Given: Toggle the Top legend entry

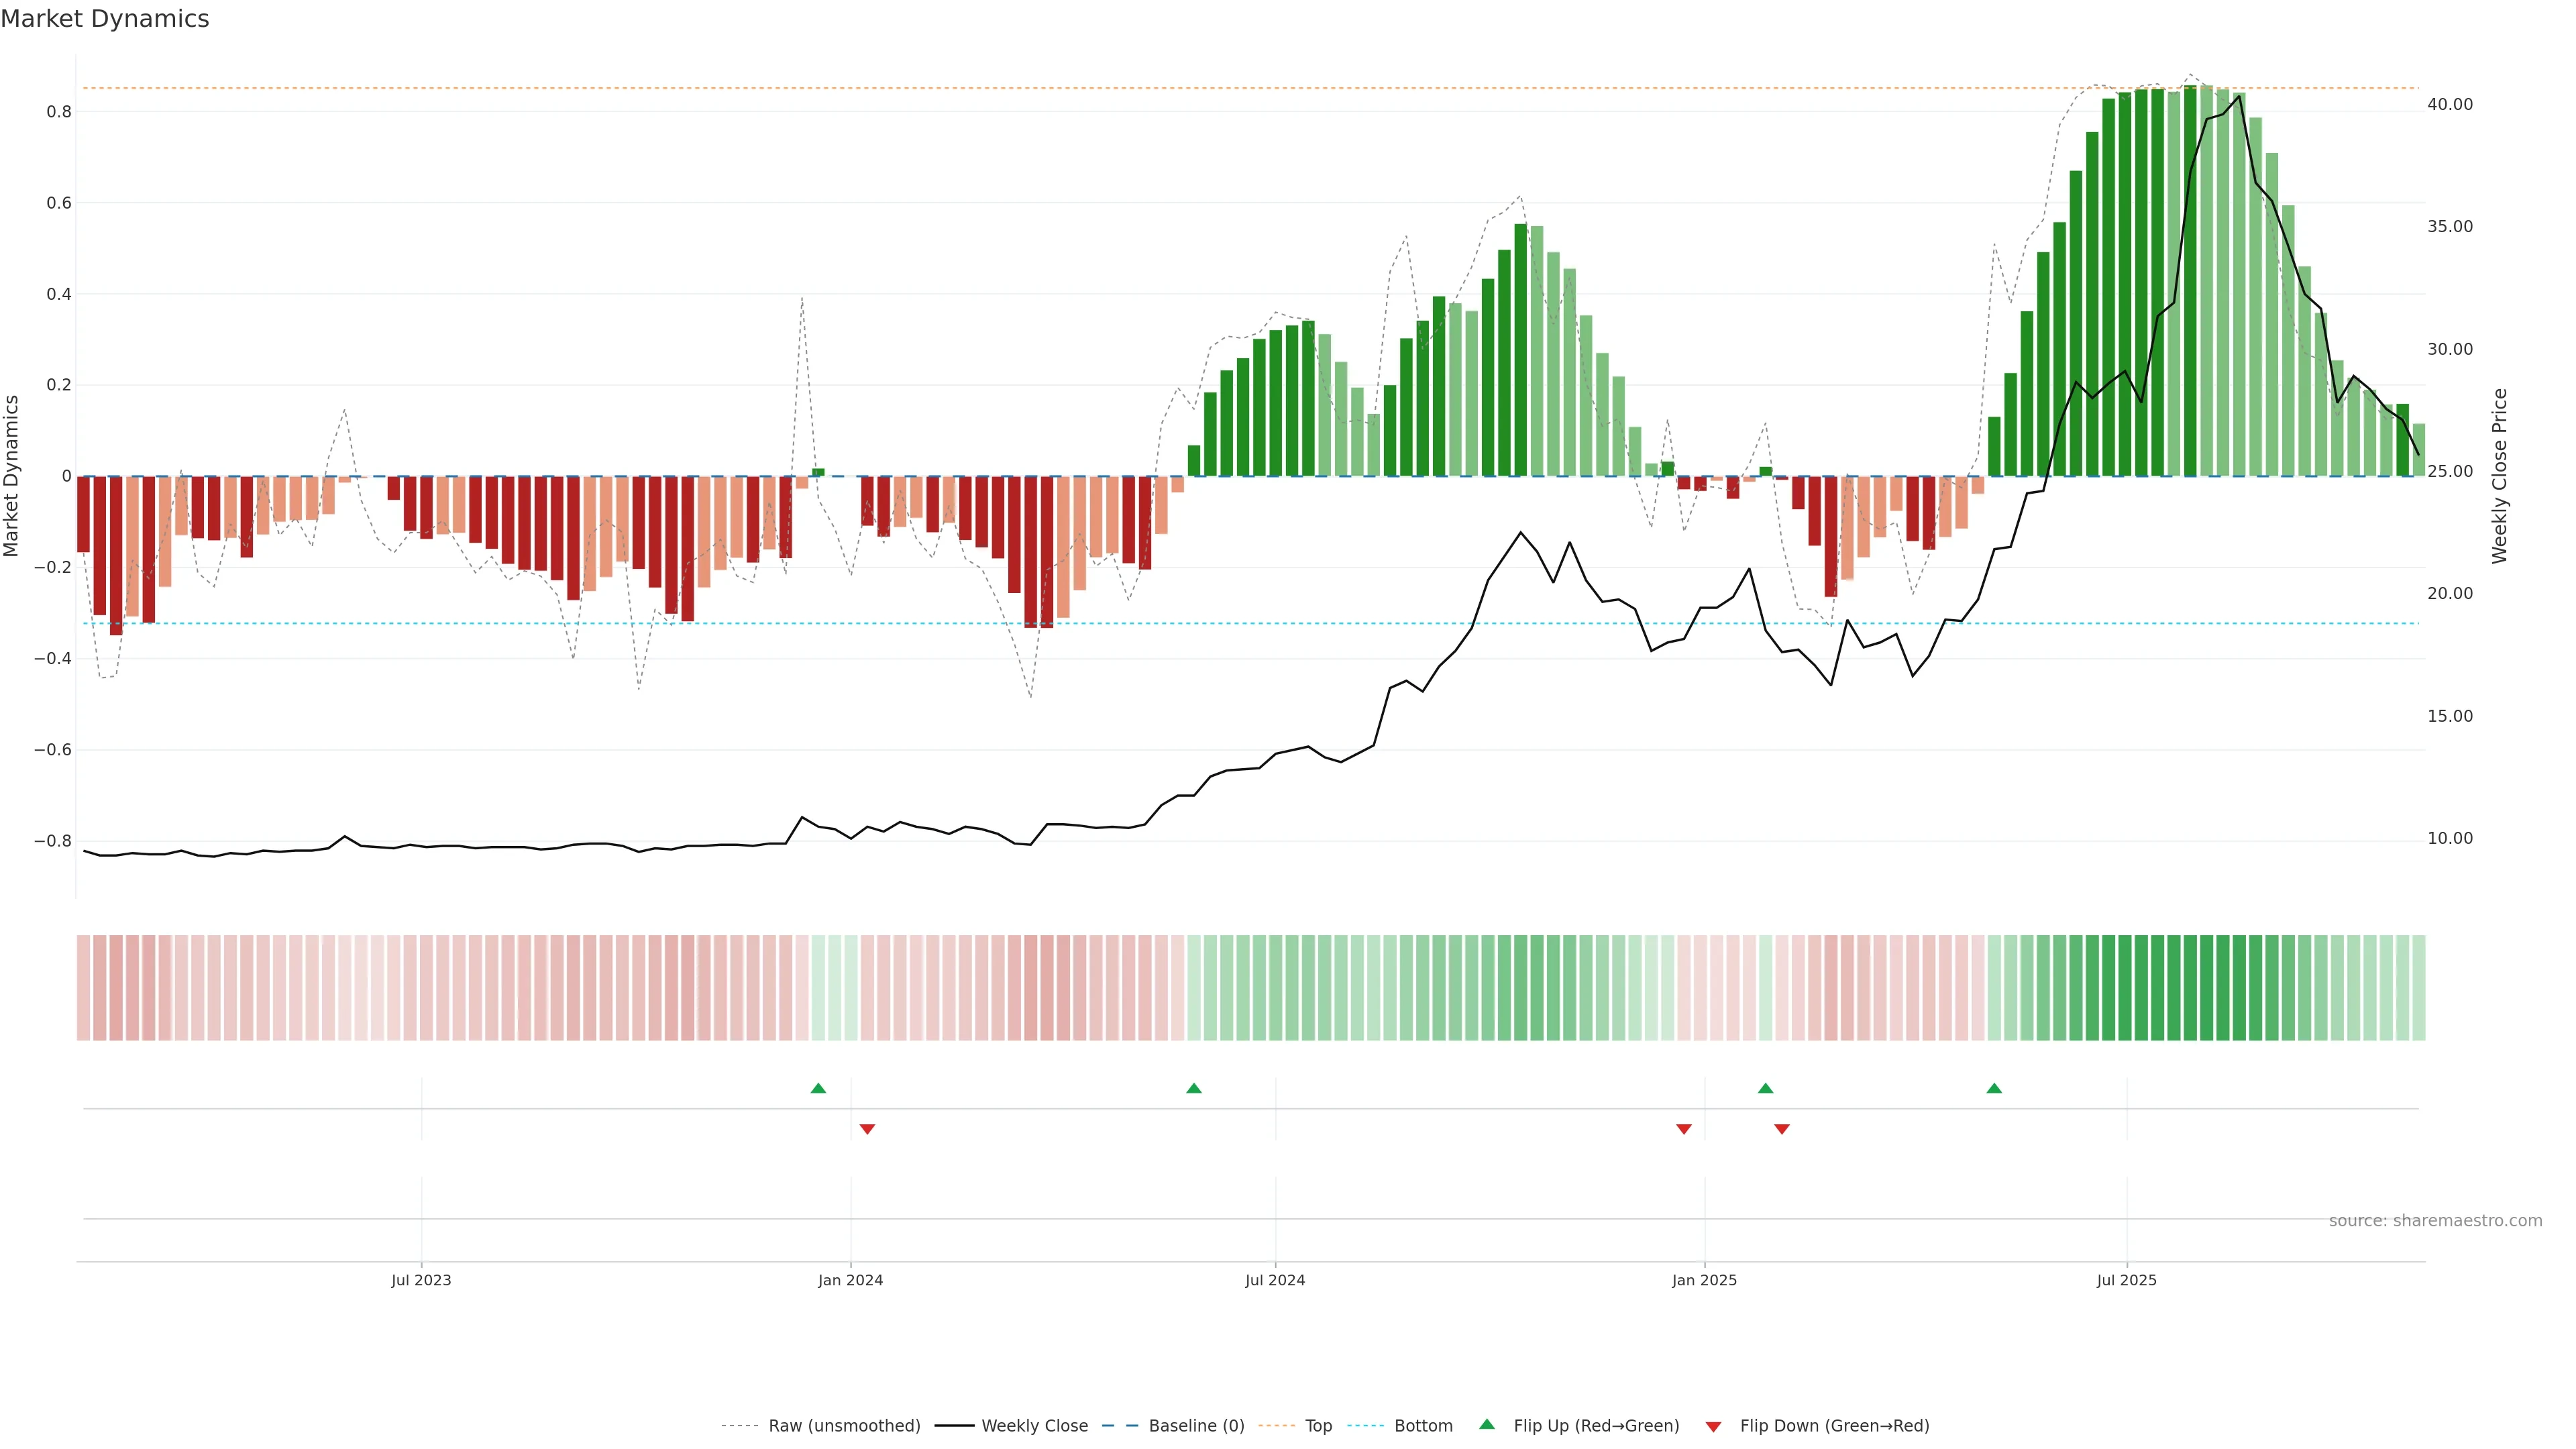Looking at the screenshot, I should click(x=1318, y=1426).
